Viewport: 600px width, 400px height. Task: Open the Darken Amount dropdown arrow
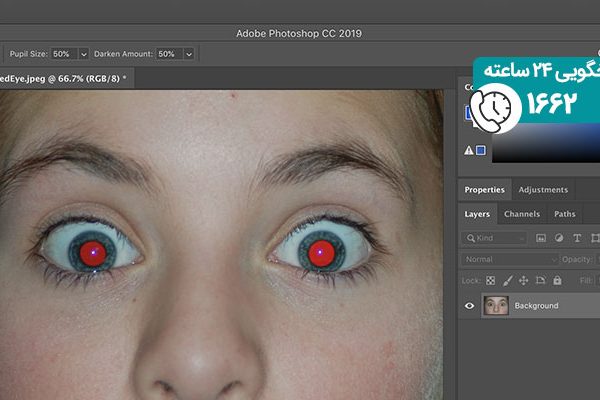188,53
